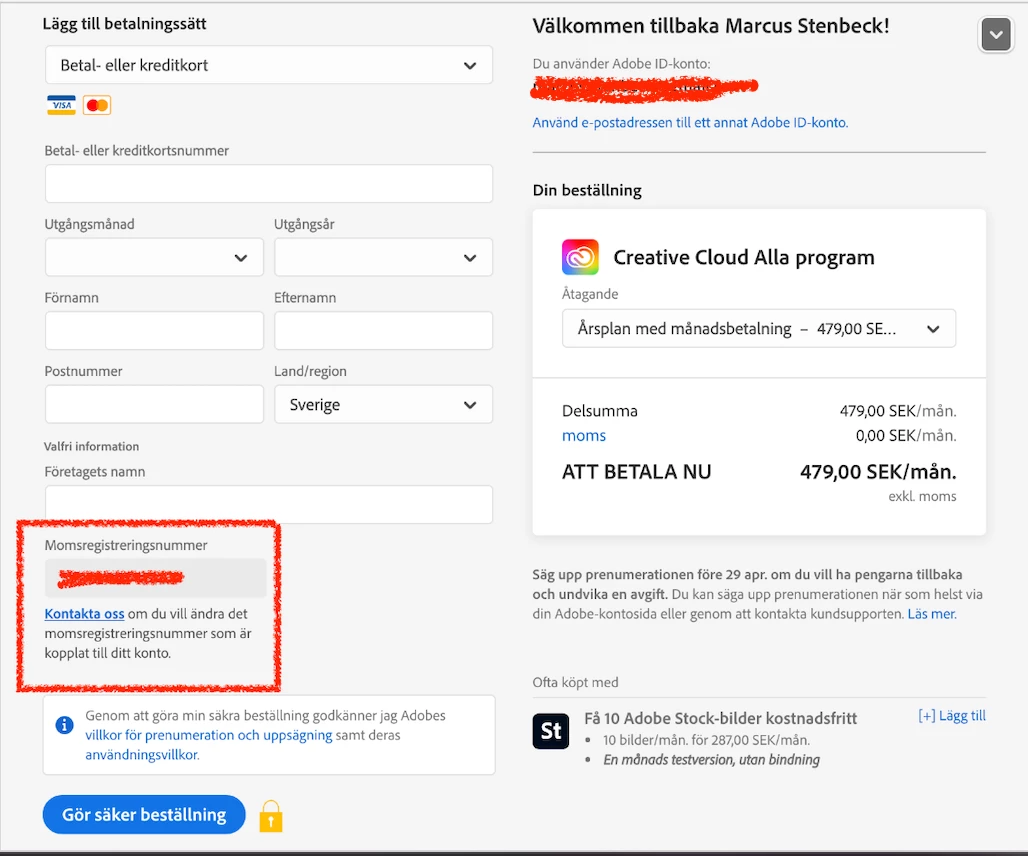Click the Lägg till betalningssätt heading
This screenshot has width=1028, height=856.
coord(125,24)
